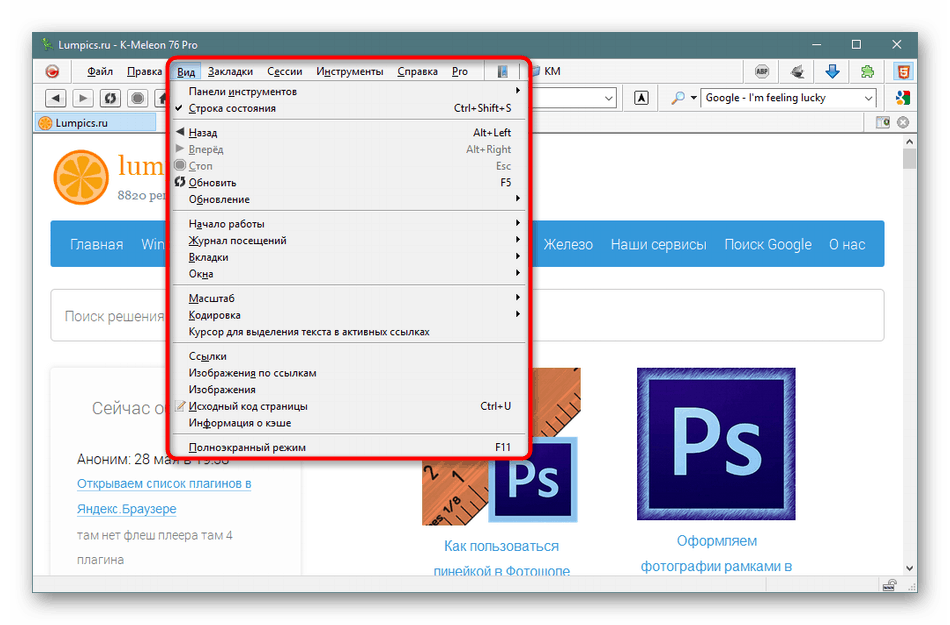Click the green puzzle piece plugin icon

coord(868,71)
